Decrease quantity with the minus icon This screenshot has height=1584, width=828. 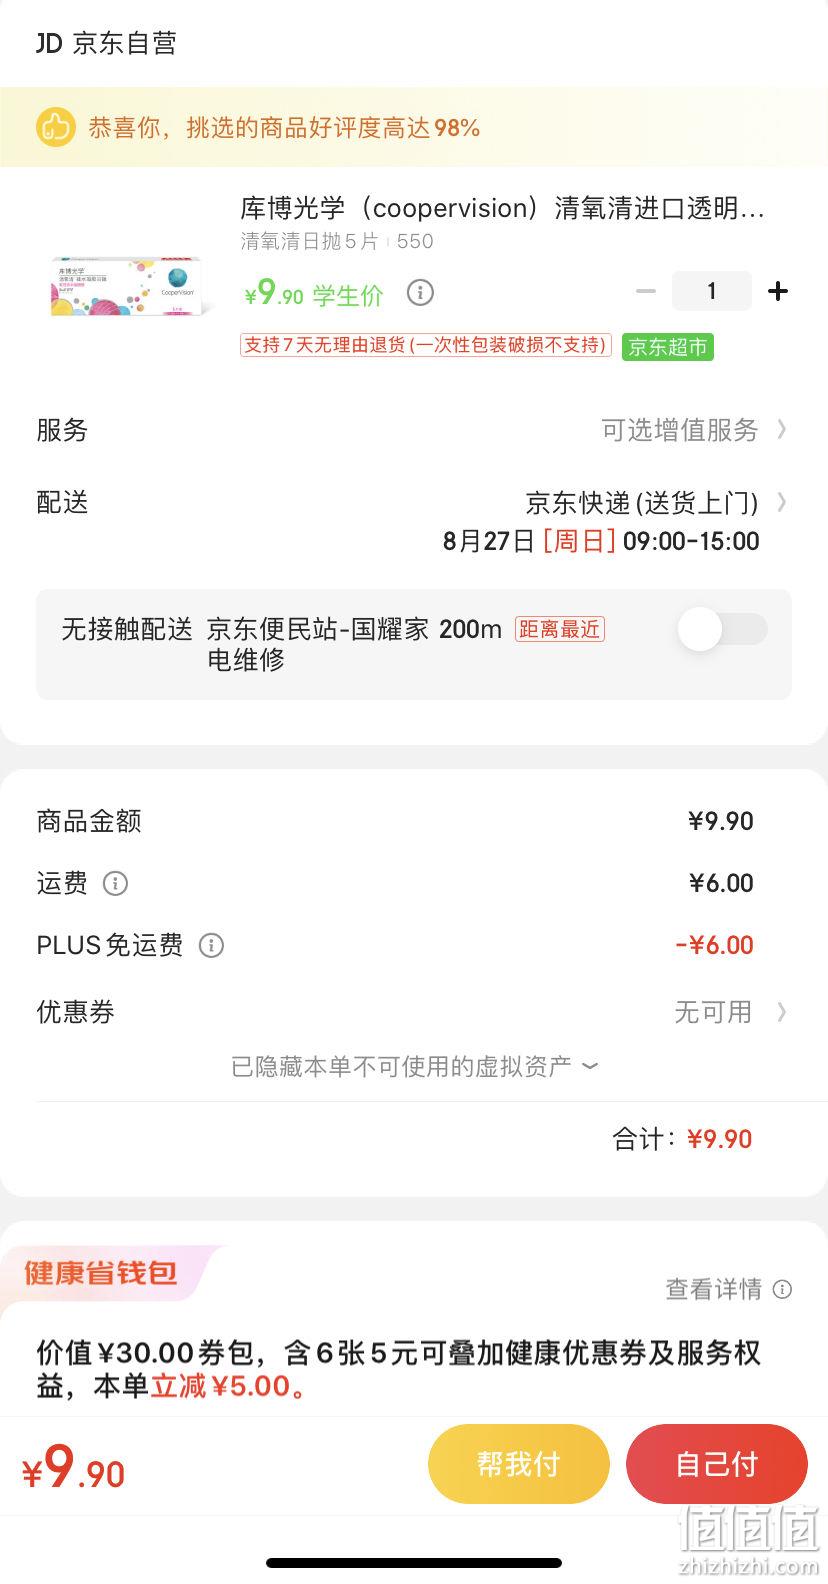click(646, 291)
